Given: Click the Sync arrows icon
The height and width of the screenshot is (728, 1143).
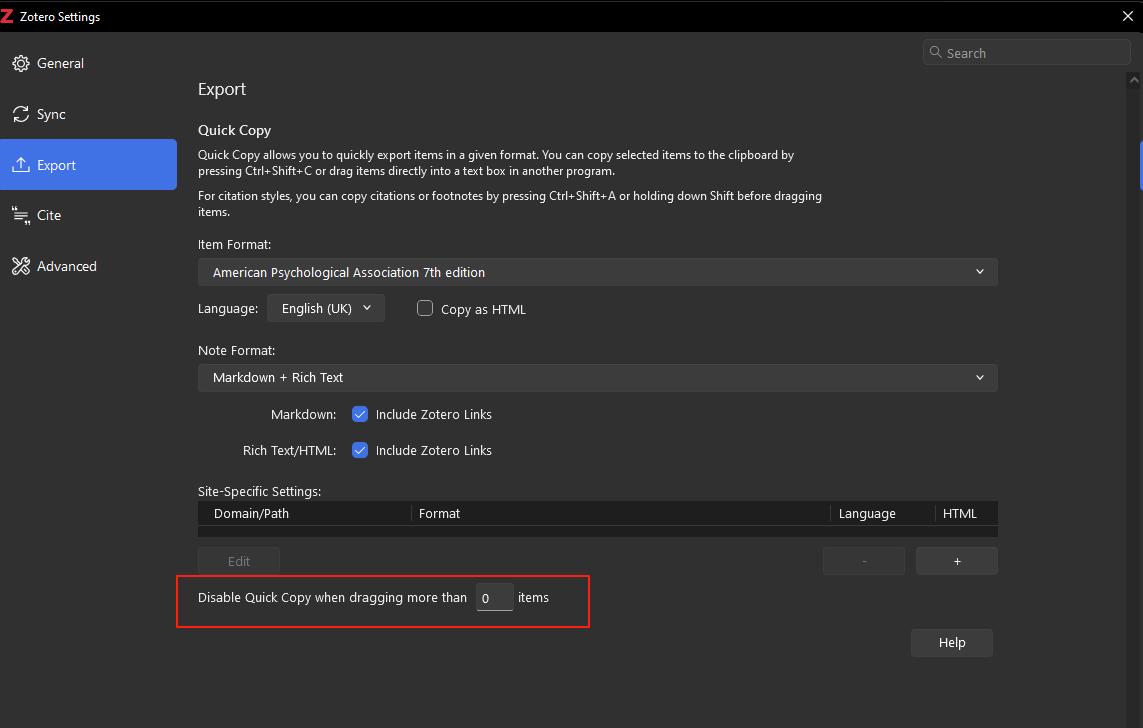Looking at the screenshot, I should 20,114.
